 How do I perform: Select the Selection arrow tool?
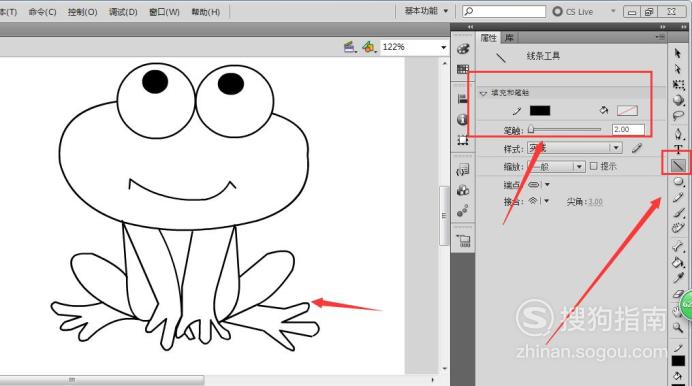678,53
